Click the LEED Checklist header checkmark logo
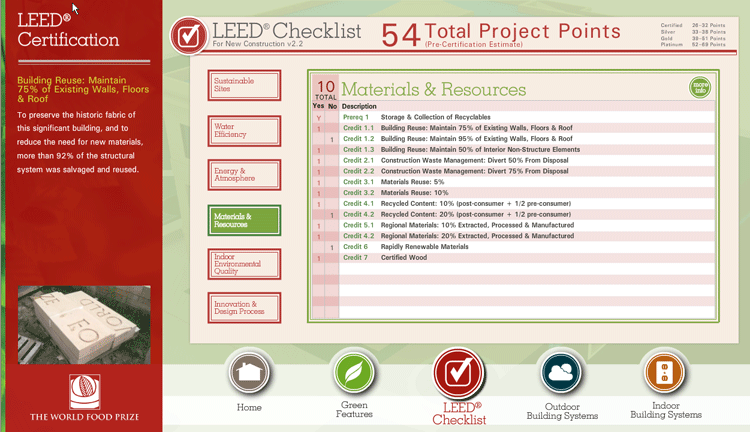Image resolution: width=750 pixels, height=432 pixels. coord(189,36)
